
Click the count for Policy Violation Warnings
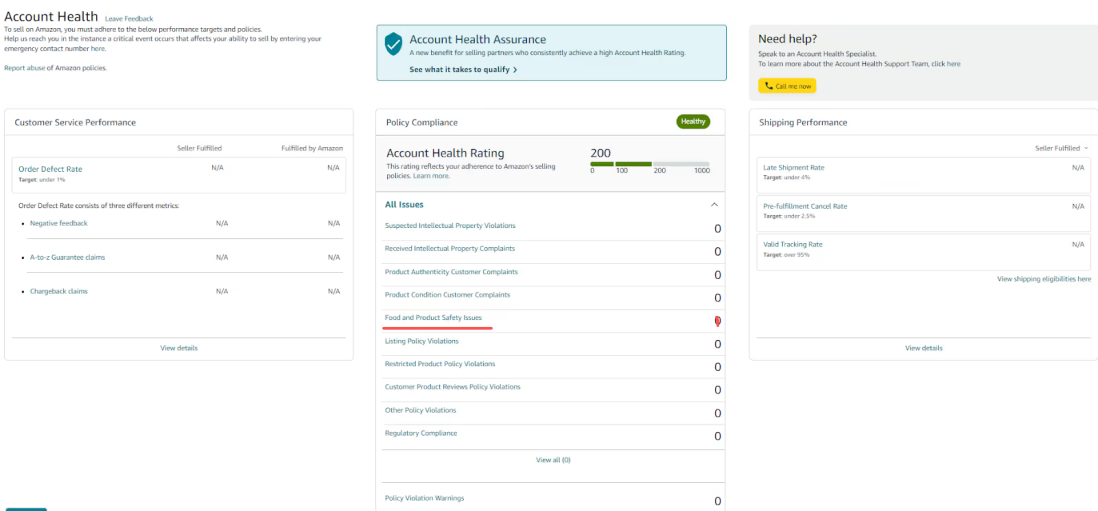(718, 501)
